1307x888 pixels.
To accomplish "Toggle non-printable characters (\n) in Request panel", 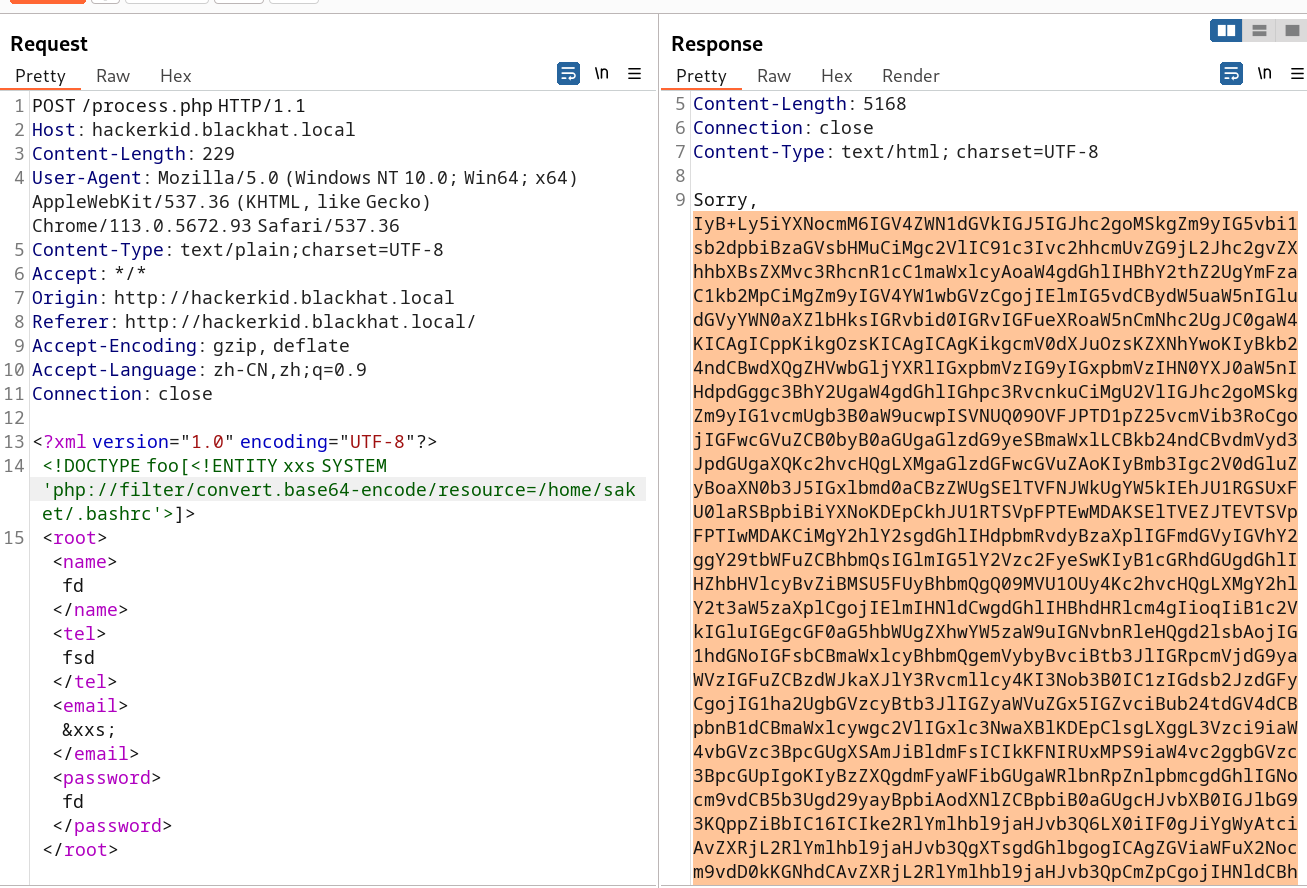I will (x=602, y=74).
